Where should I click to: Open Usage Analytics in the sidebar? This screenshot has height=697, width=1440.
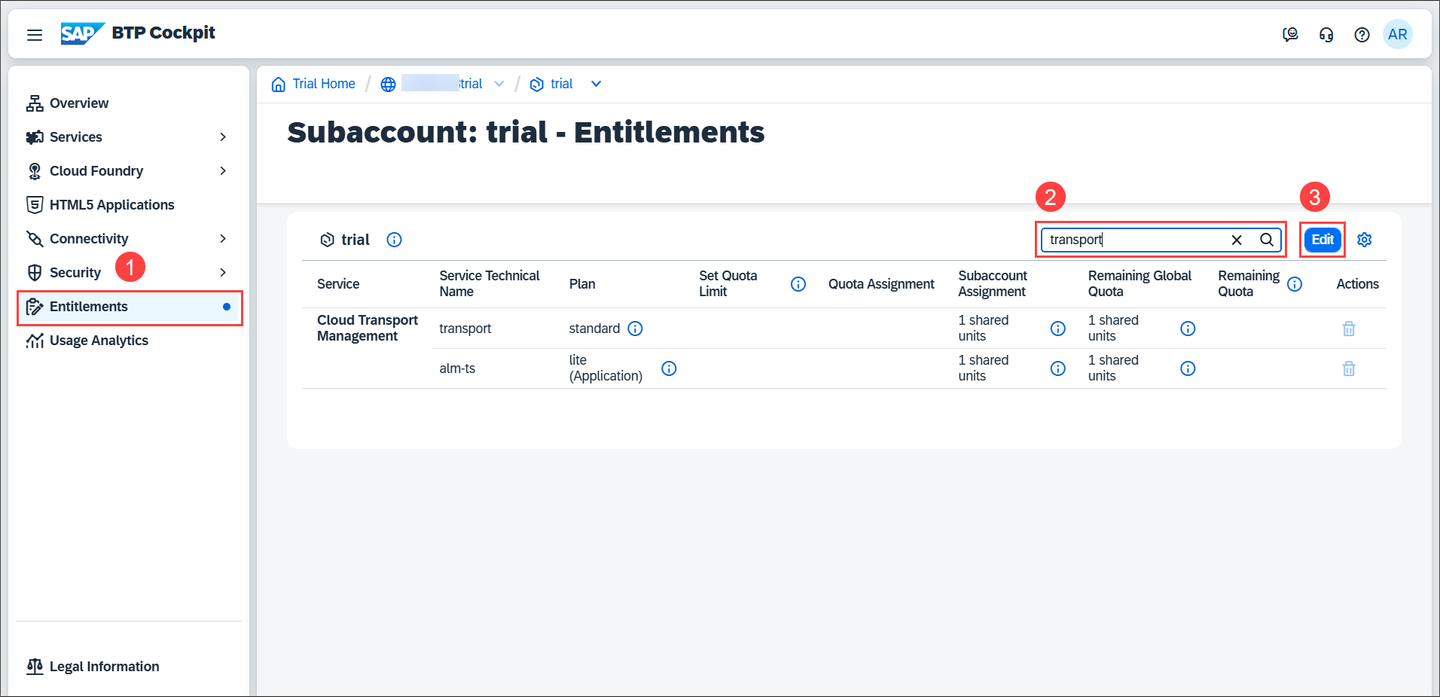(127, 341)
